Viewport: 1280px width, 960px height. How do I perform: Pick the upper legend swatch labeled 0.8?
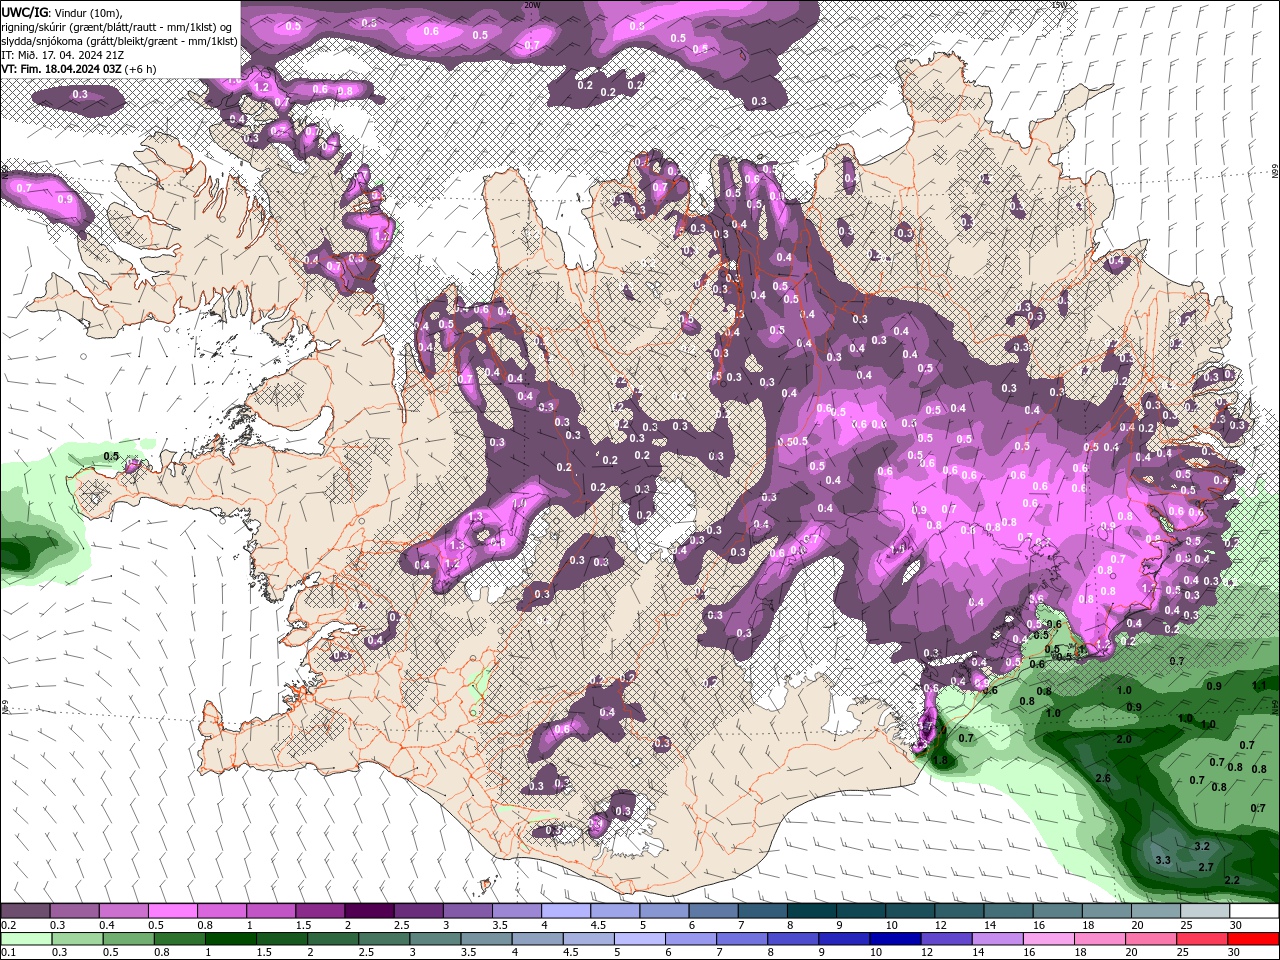(x=221, y=910)
